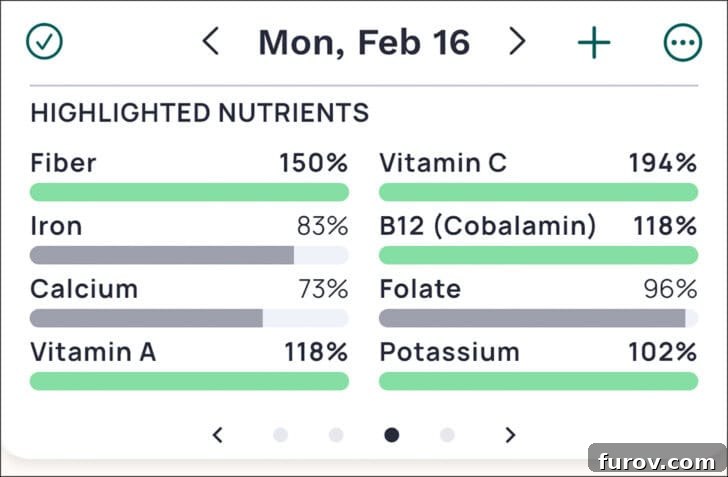
Task: Show previous summary page arrow
Action: [x=217, y=435]
